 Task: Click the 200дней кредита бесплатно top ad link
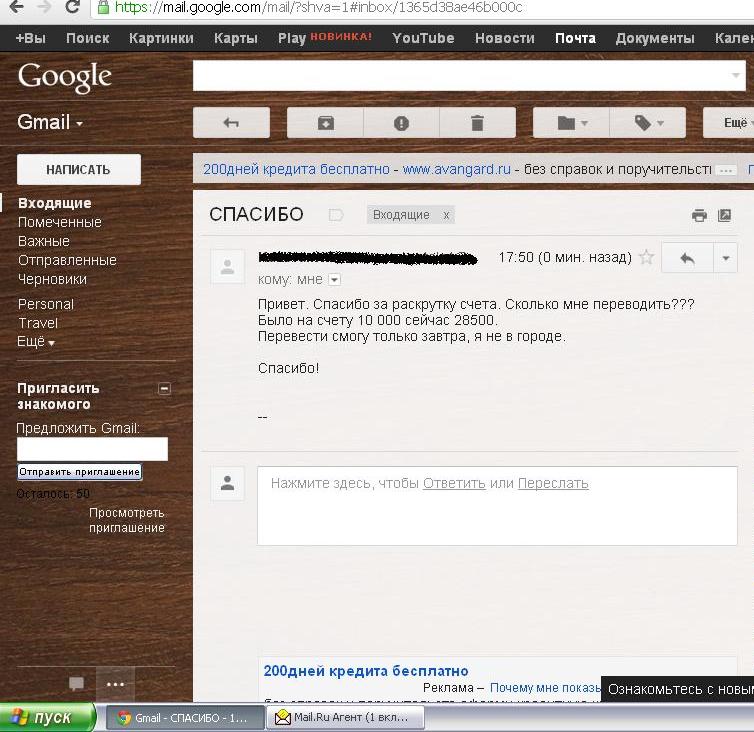coord(296,169)
